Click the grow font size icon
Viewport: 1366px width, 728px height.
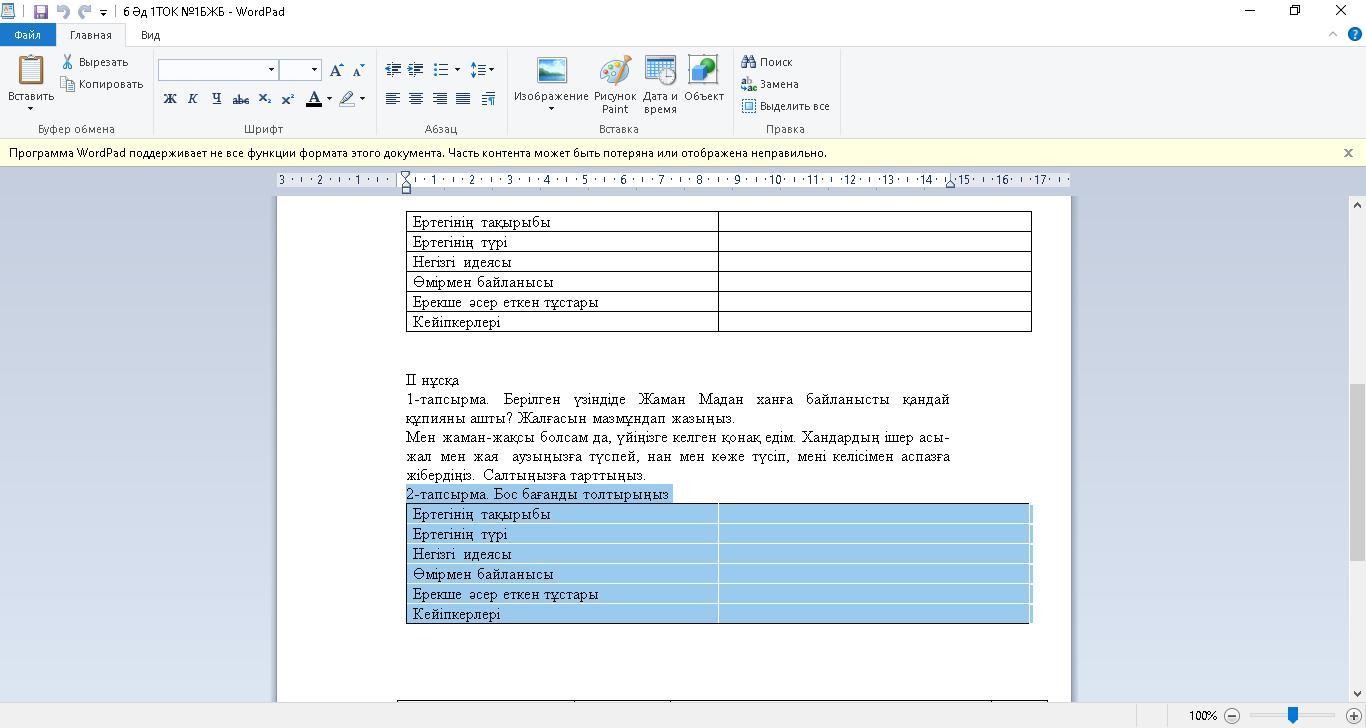(x=337, y=70)
